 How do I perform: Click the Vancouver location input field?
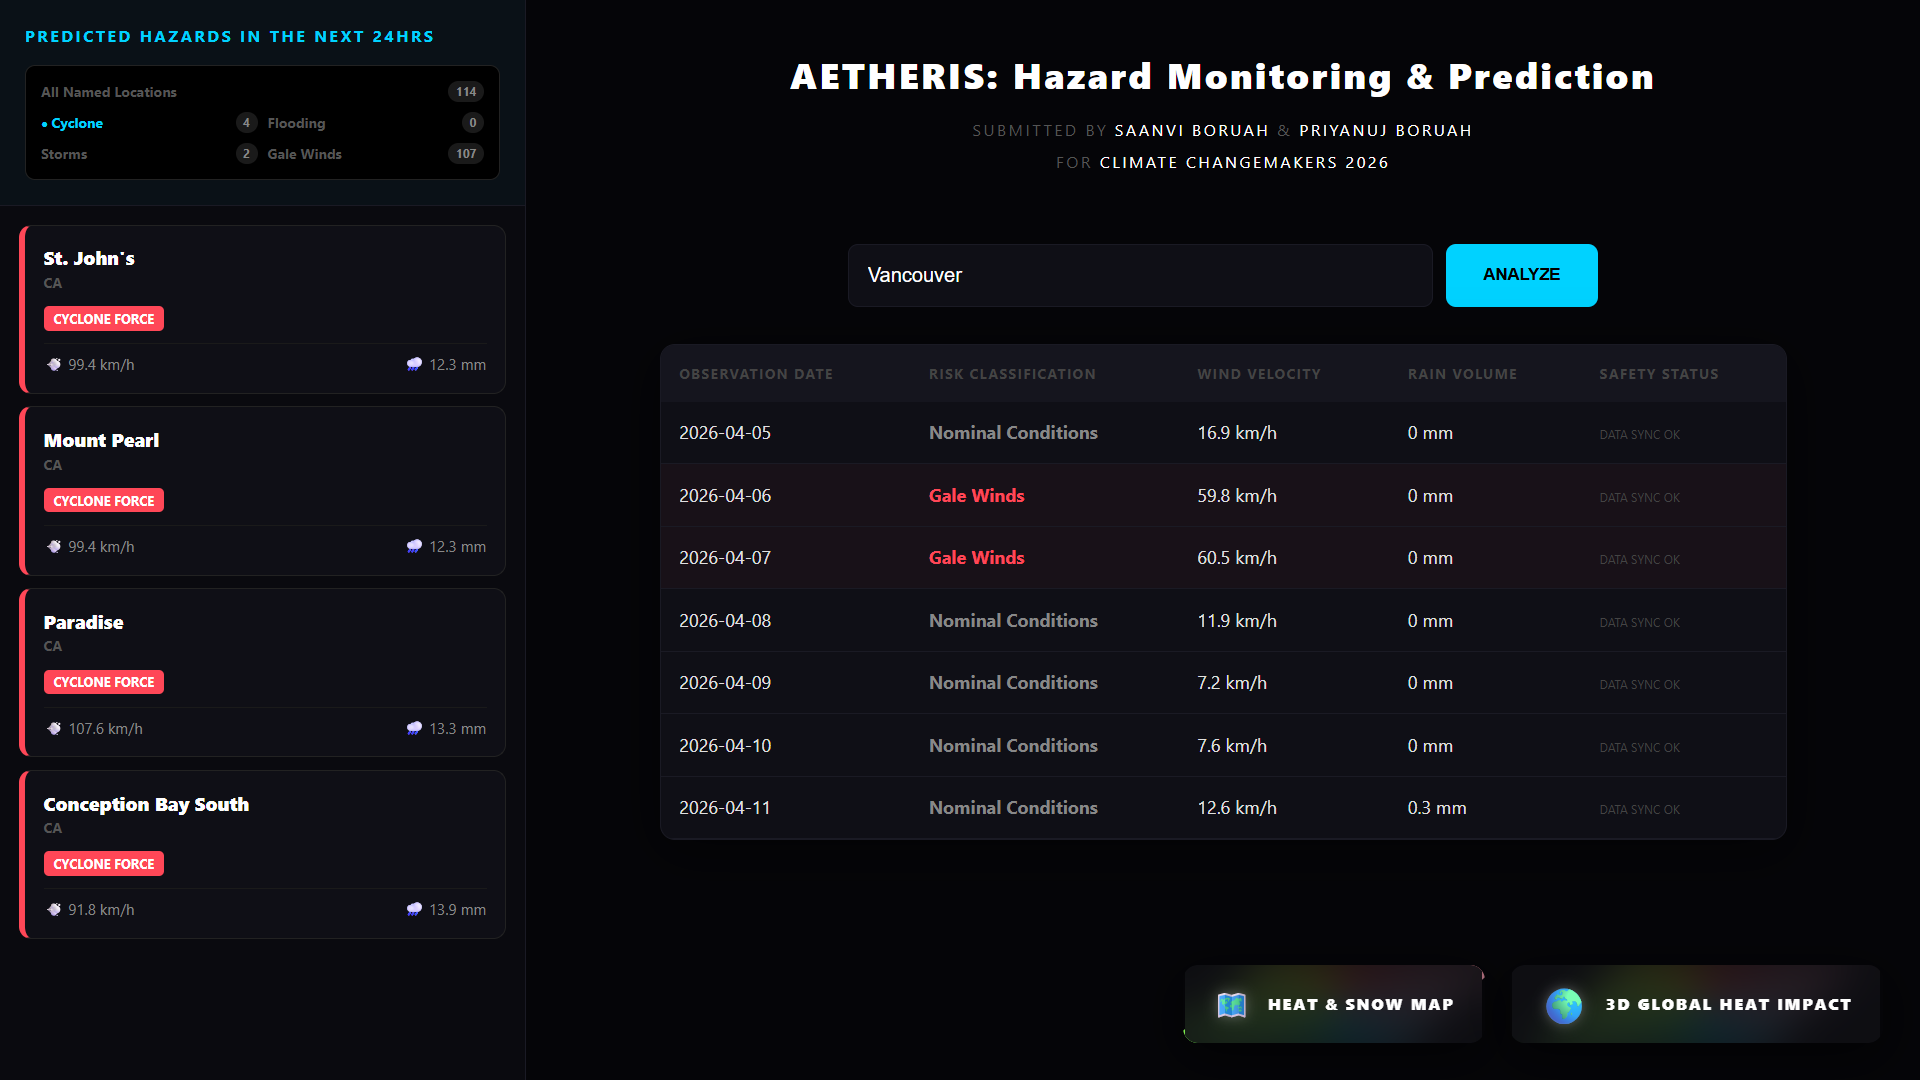coord(1140,276)
